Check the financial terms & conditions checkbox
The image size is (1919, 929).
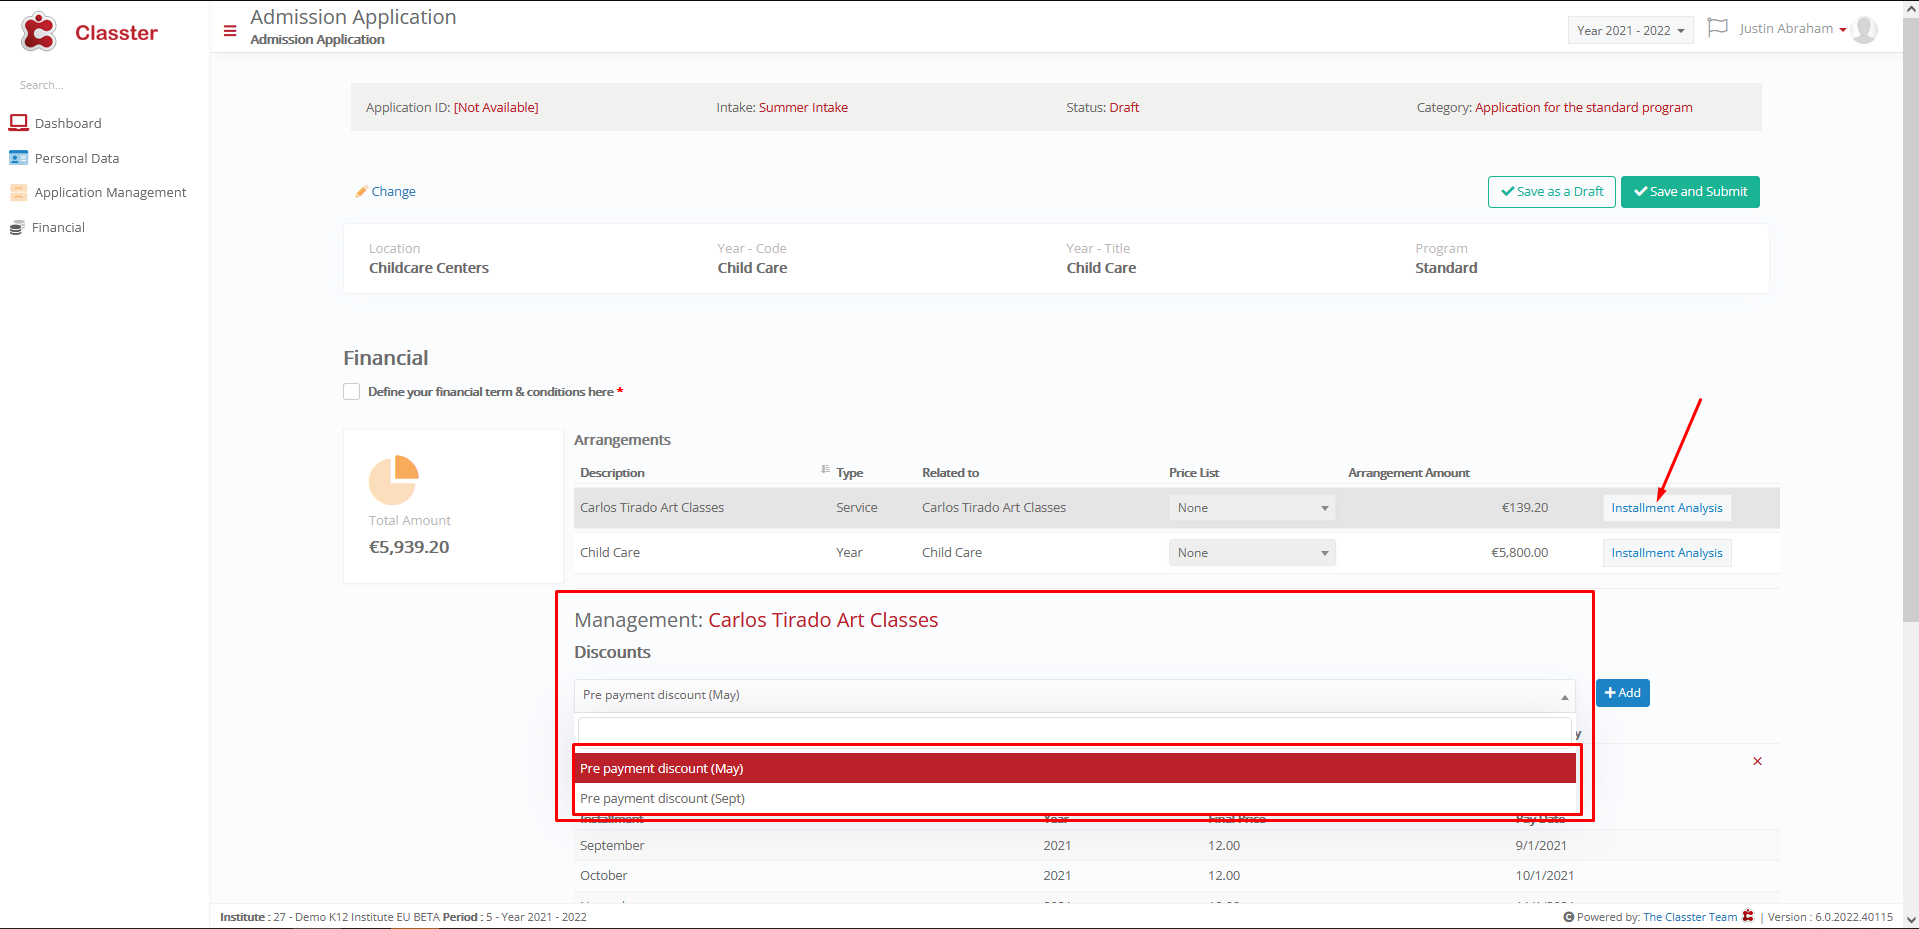point(351,392)
